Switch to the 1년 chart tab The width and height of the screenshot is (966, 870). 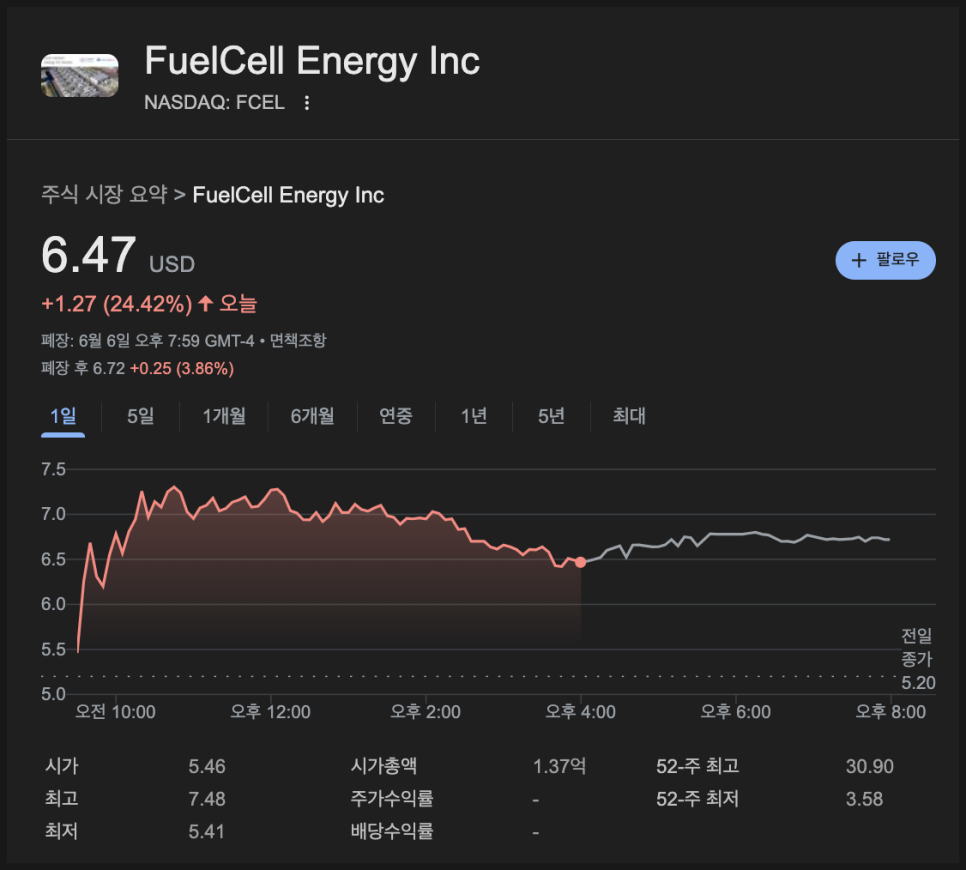pyautogui.click(x=474, y=416)
